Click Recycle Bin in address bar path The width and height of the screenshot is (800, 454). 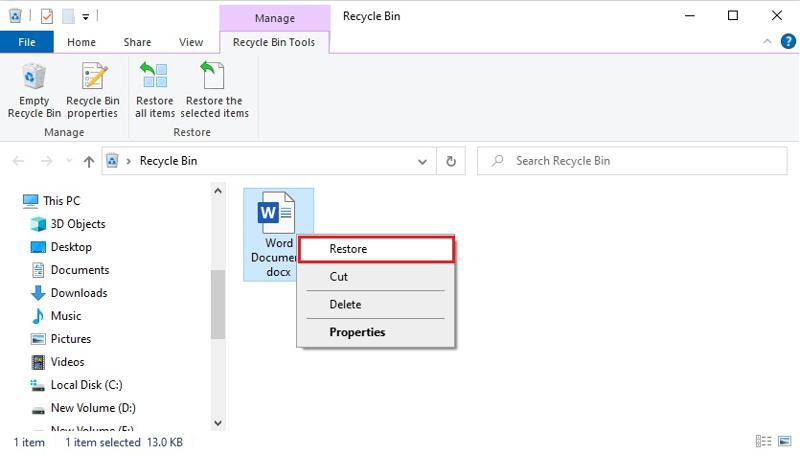[x=168, y=161]
